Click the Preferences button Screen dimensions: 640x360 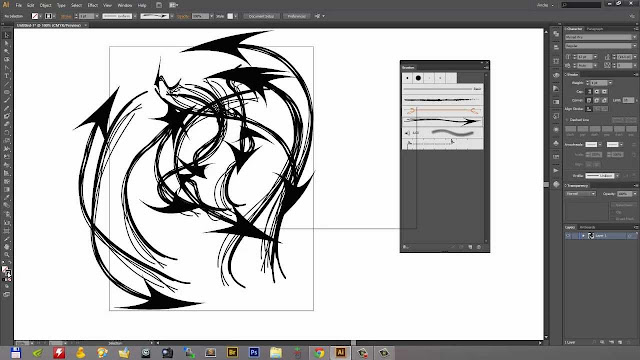click(x=297, y=16)
